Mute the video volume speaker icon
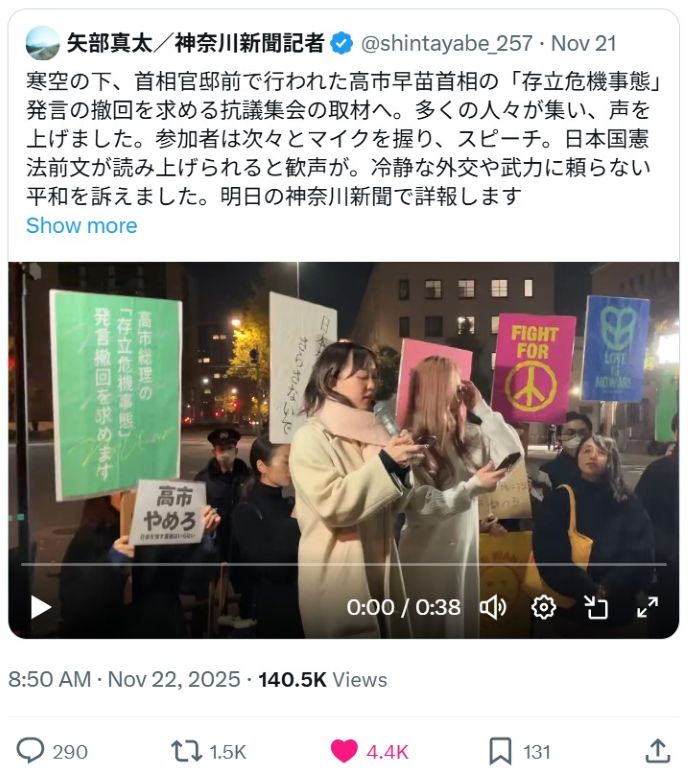688x778 pixels. click(493, 607)
